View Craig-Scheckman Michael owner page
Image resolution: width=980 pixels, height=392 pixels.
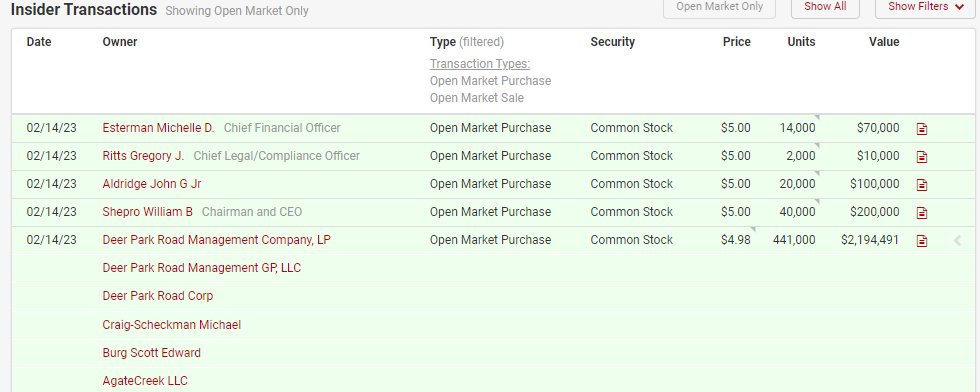[x=172, y=325]
